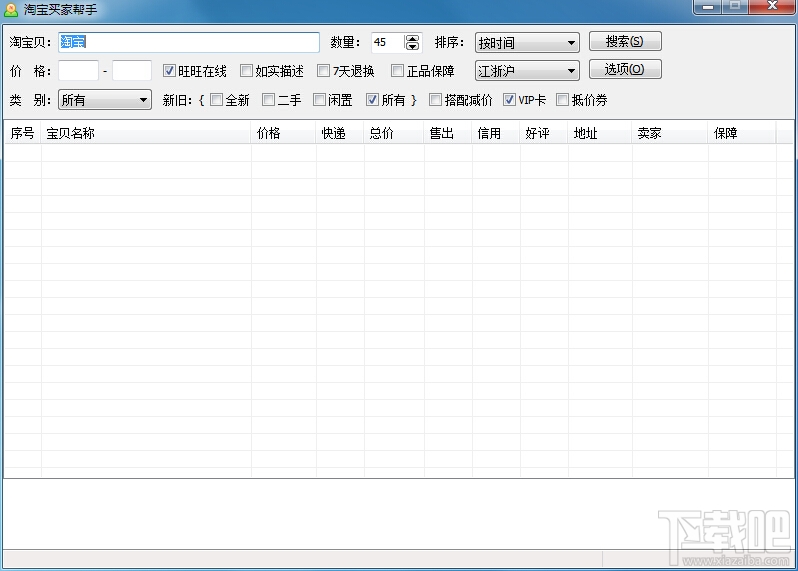
Task: Sort by the 总价 column header
Action: point(394,133)
